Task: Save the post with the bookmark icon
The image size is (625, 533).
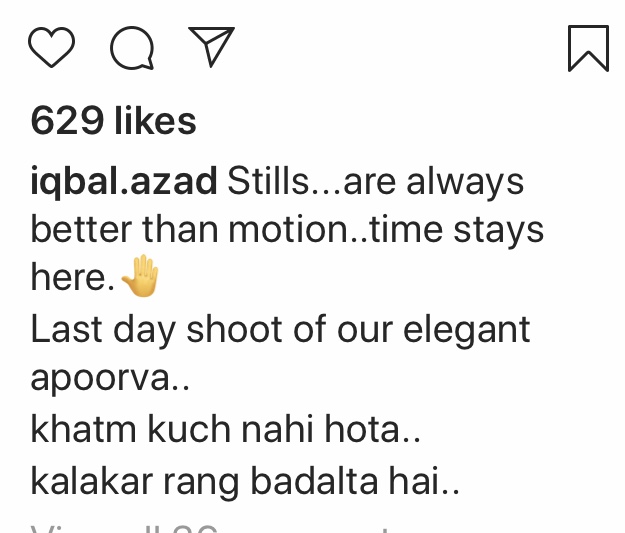Action: [588, 48]
